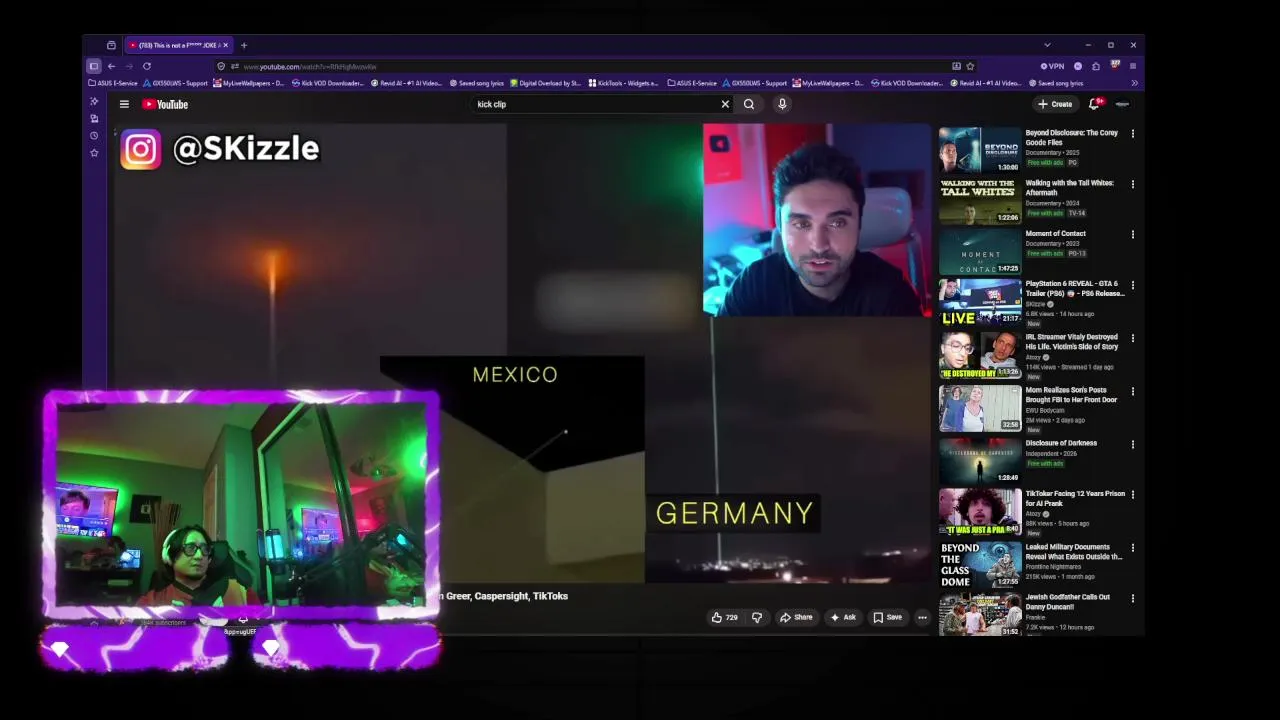Open the history clock in sidebar
Screen dimensions: 1280x720
pyautogui.click(x=94, y=135)
